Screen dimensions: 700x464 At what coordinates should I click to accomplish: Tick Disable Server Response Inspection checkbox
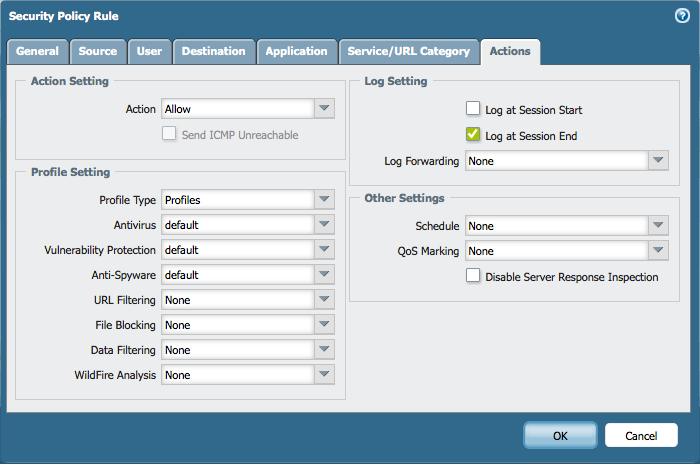[x=473, y=276]
